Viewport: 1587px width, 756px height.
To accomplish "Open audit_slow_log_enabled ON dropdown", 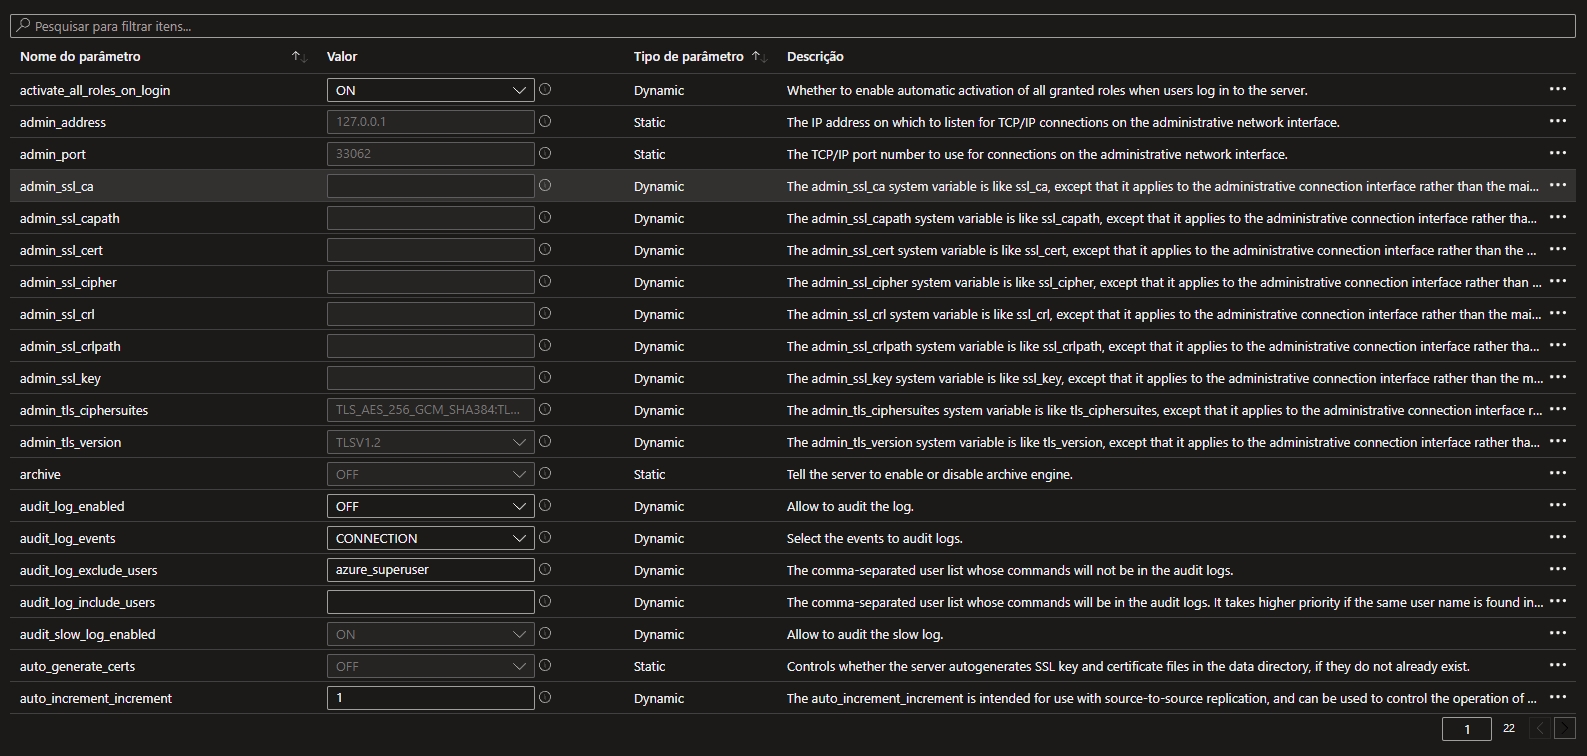I will pyautogui.click(x=430, y=634).
